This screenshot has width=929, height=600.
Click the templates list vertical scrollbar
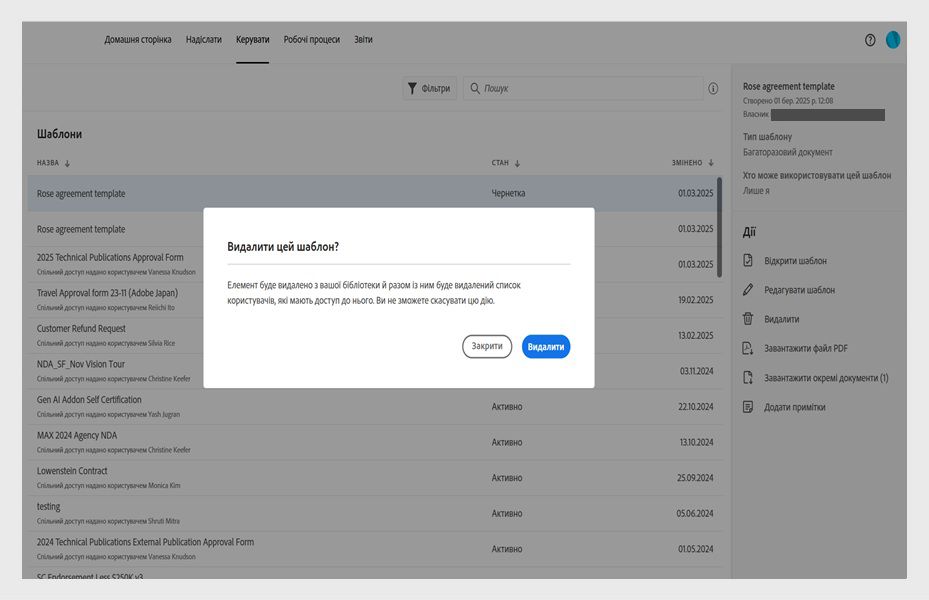719,227
